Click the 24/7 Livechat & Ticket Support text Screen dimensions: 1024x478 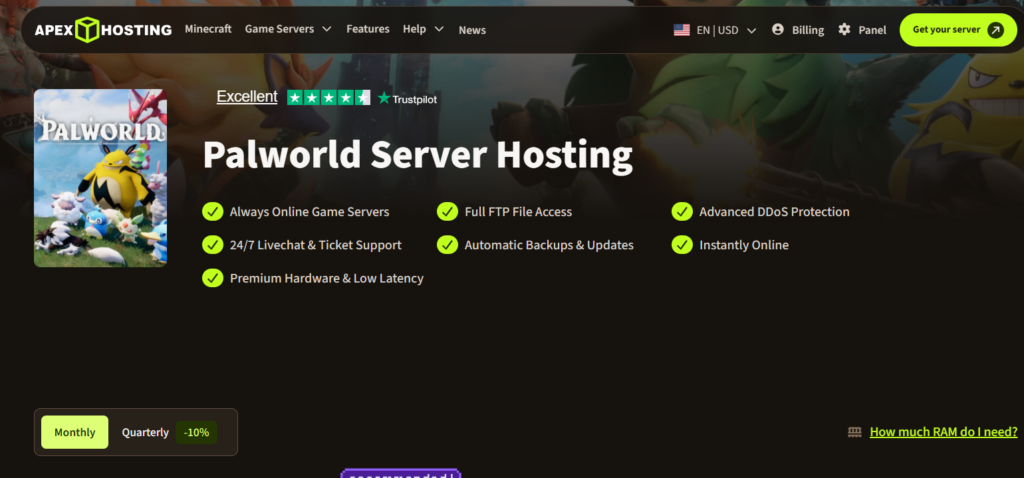(x=315, y=245)
